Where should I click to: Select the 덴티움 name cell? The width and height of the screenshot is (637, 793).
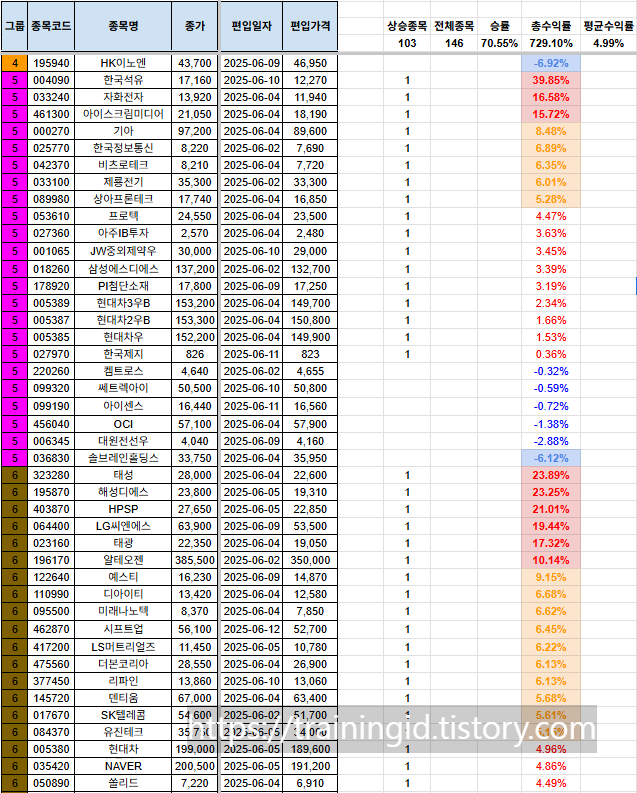coord(123,698)
